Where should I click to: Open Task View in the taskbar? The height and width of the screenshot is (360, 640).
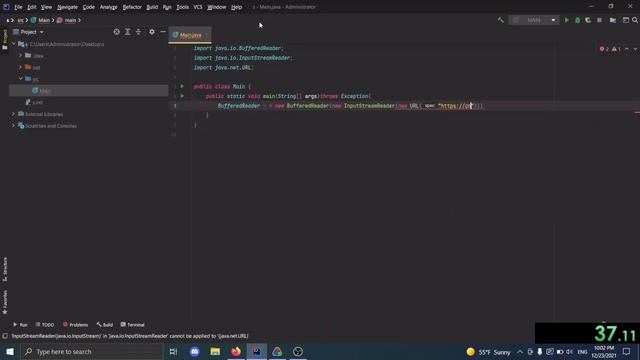tap(173, 351)
